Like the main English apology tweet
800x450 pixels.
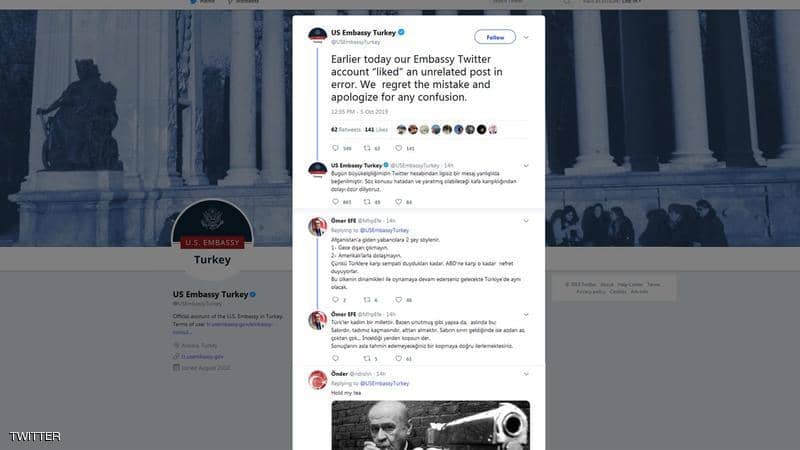click(x=398, y=148)
